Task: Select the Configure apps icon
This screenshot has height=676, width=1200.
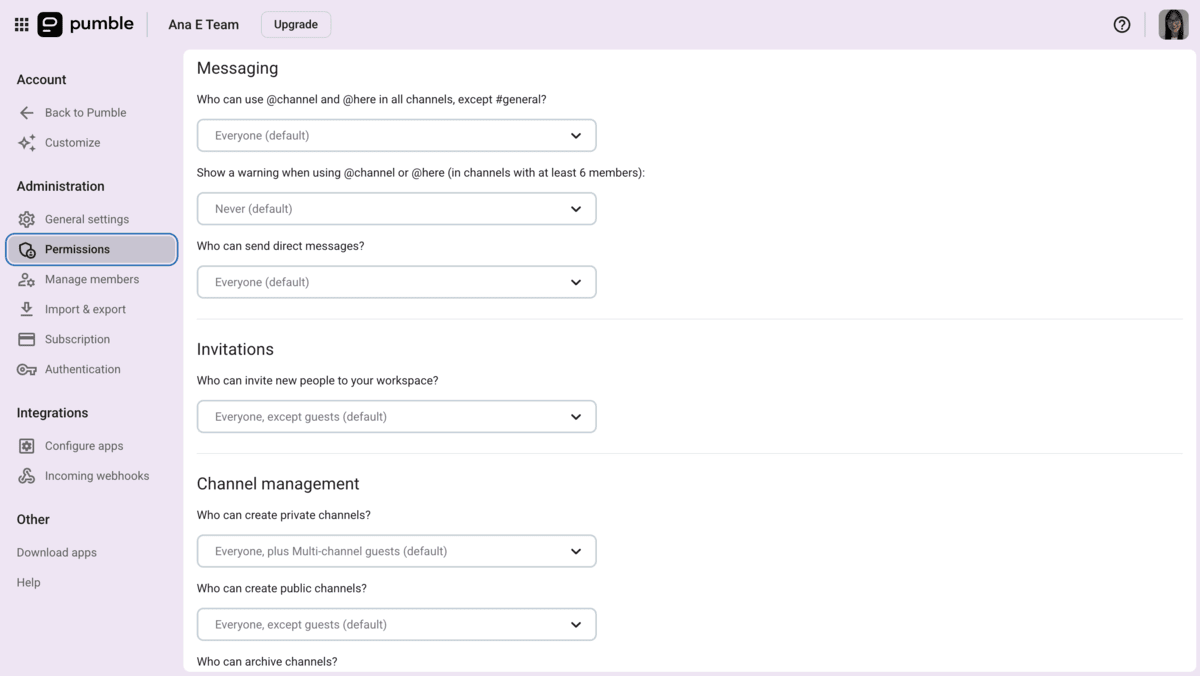Action: point(26,445)
